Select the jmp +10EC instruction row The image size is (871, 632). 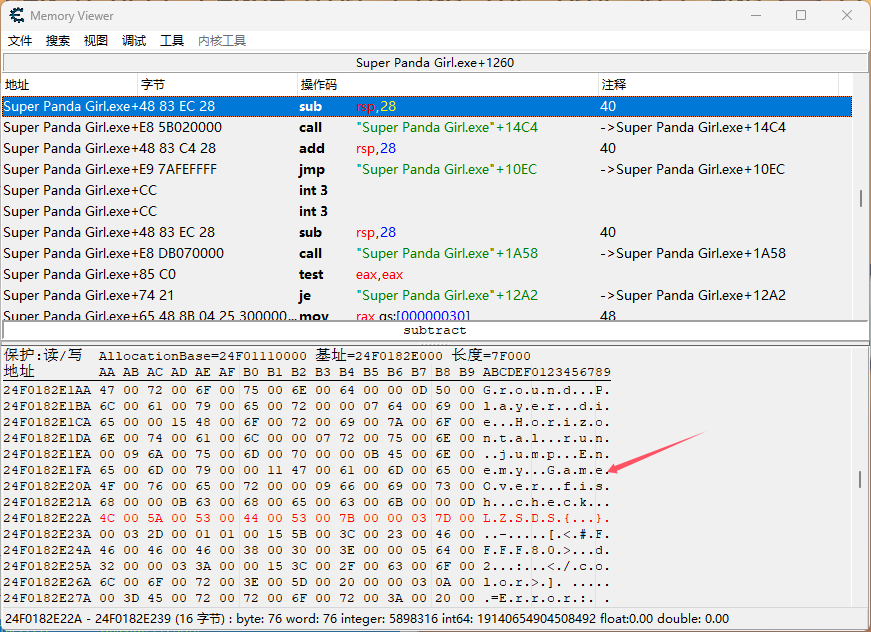tap(427, 169)
